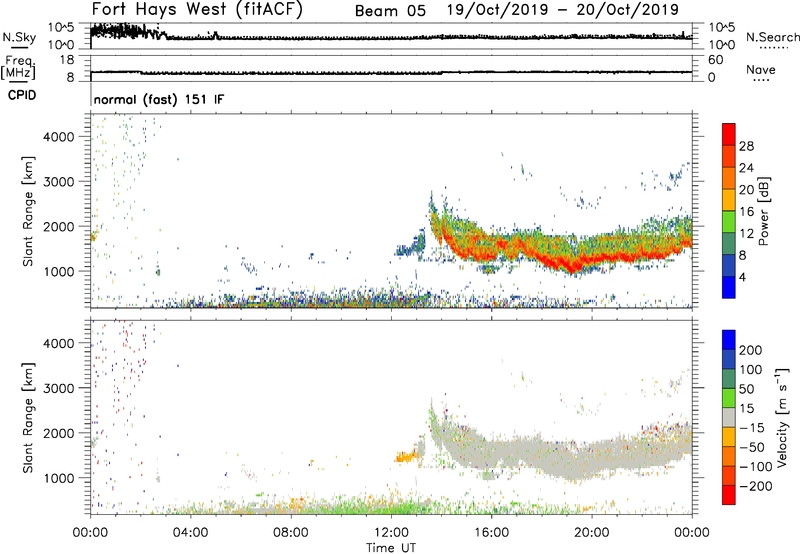The image size is (800, 554).
Task: Click the 16 label on power colorbar
Action: (x=746, y=212)
